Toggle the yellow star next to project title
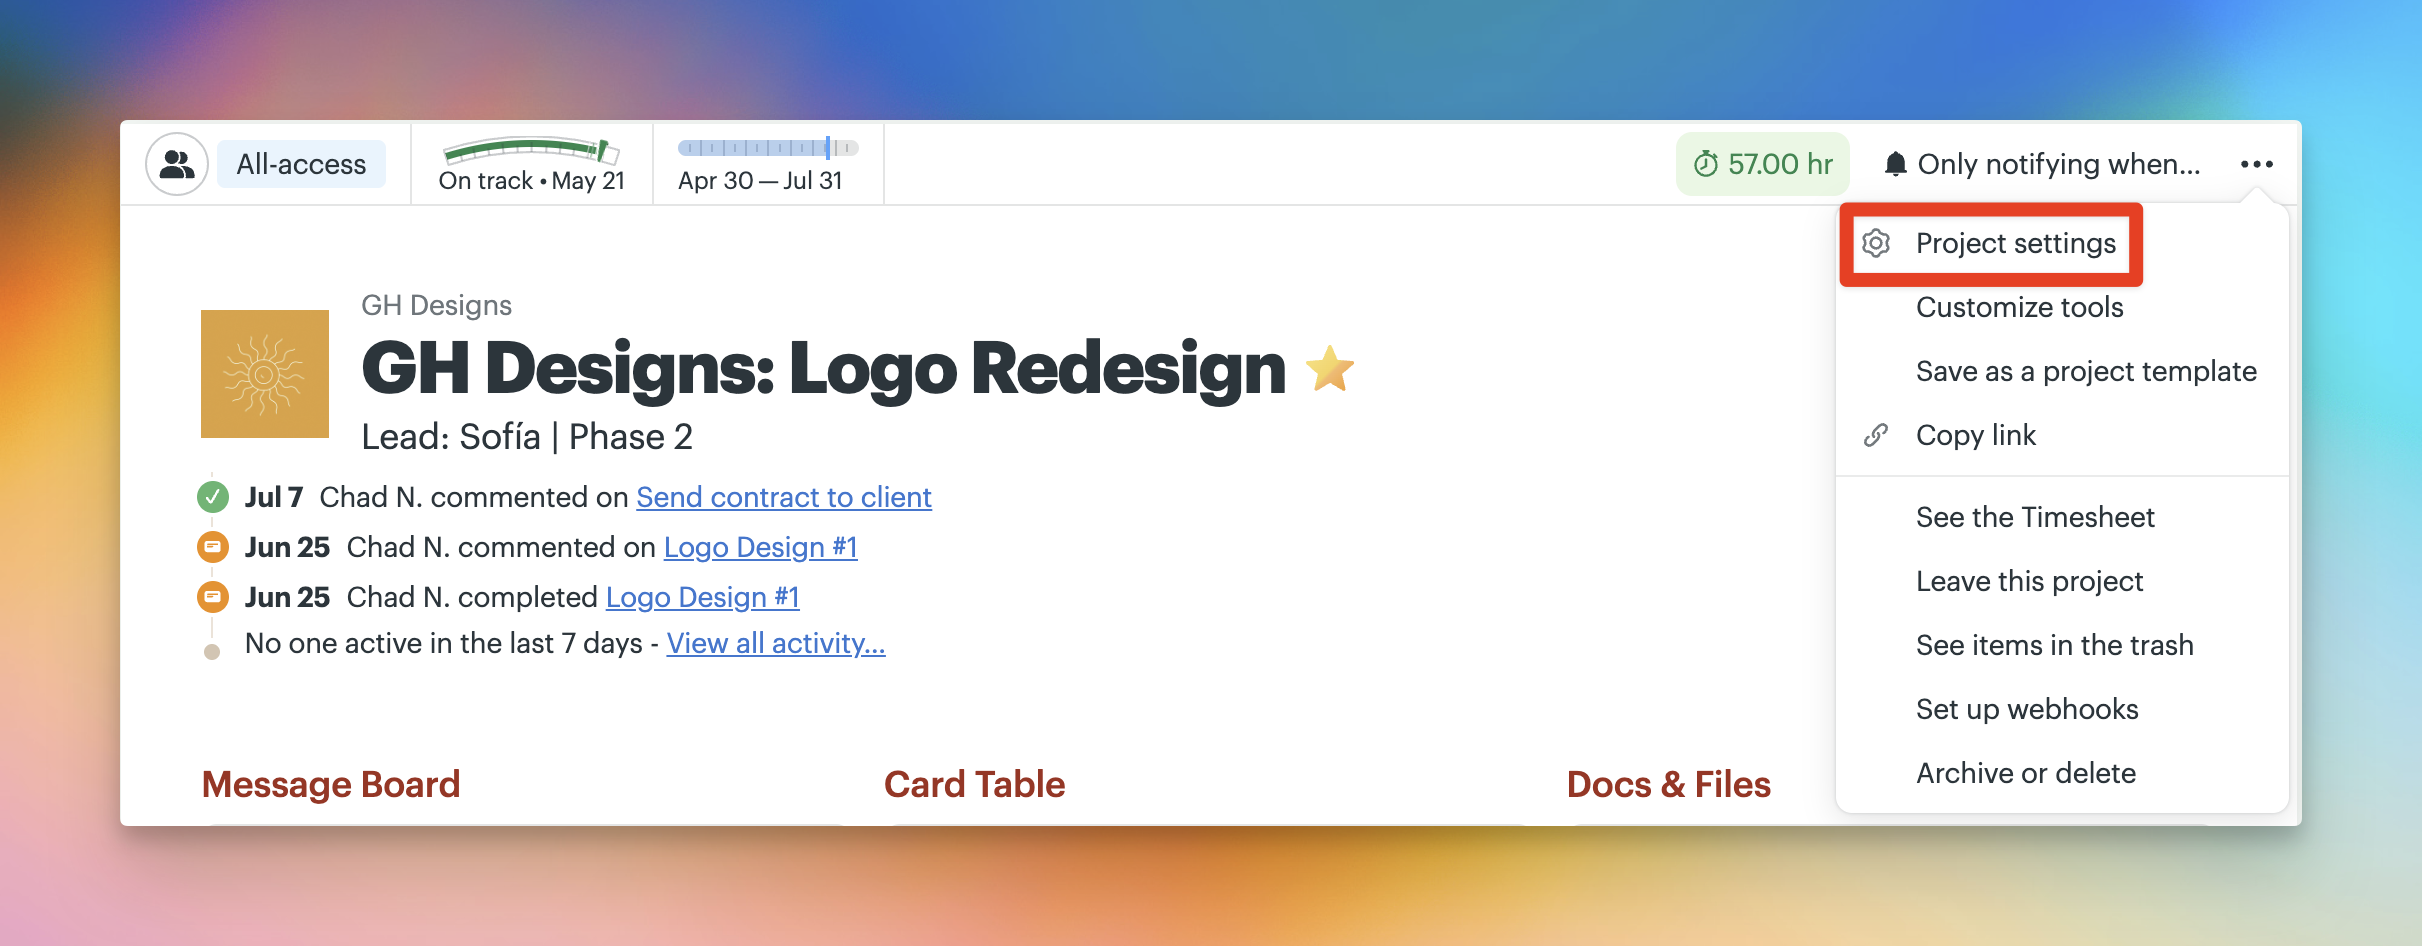 pos(1330,368)
